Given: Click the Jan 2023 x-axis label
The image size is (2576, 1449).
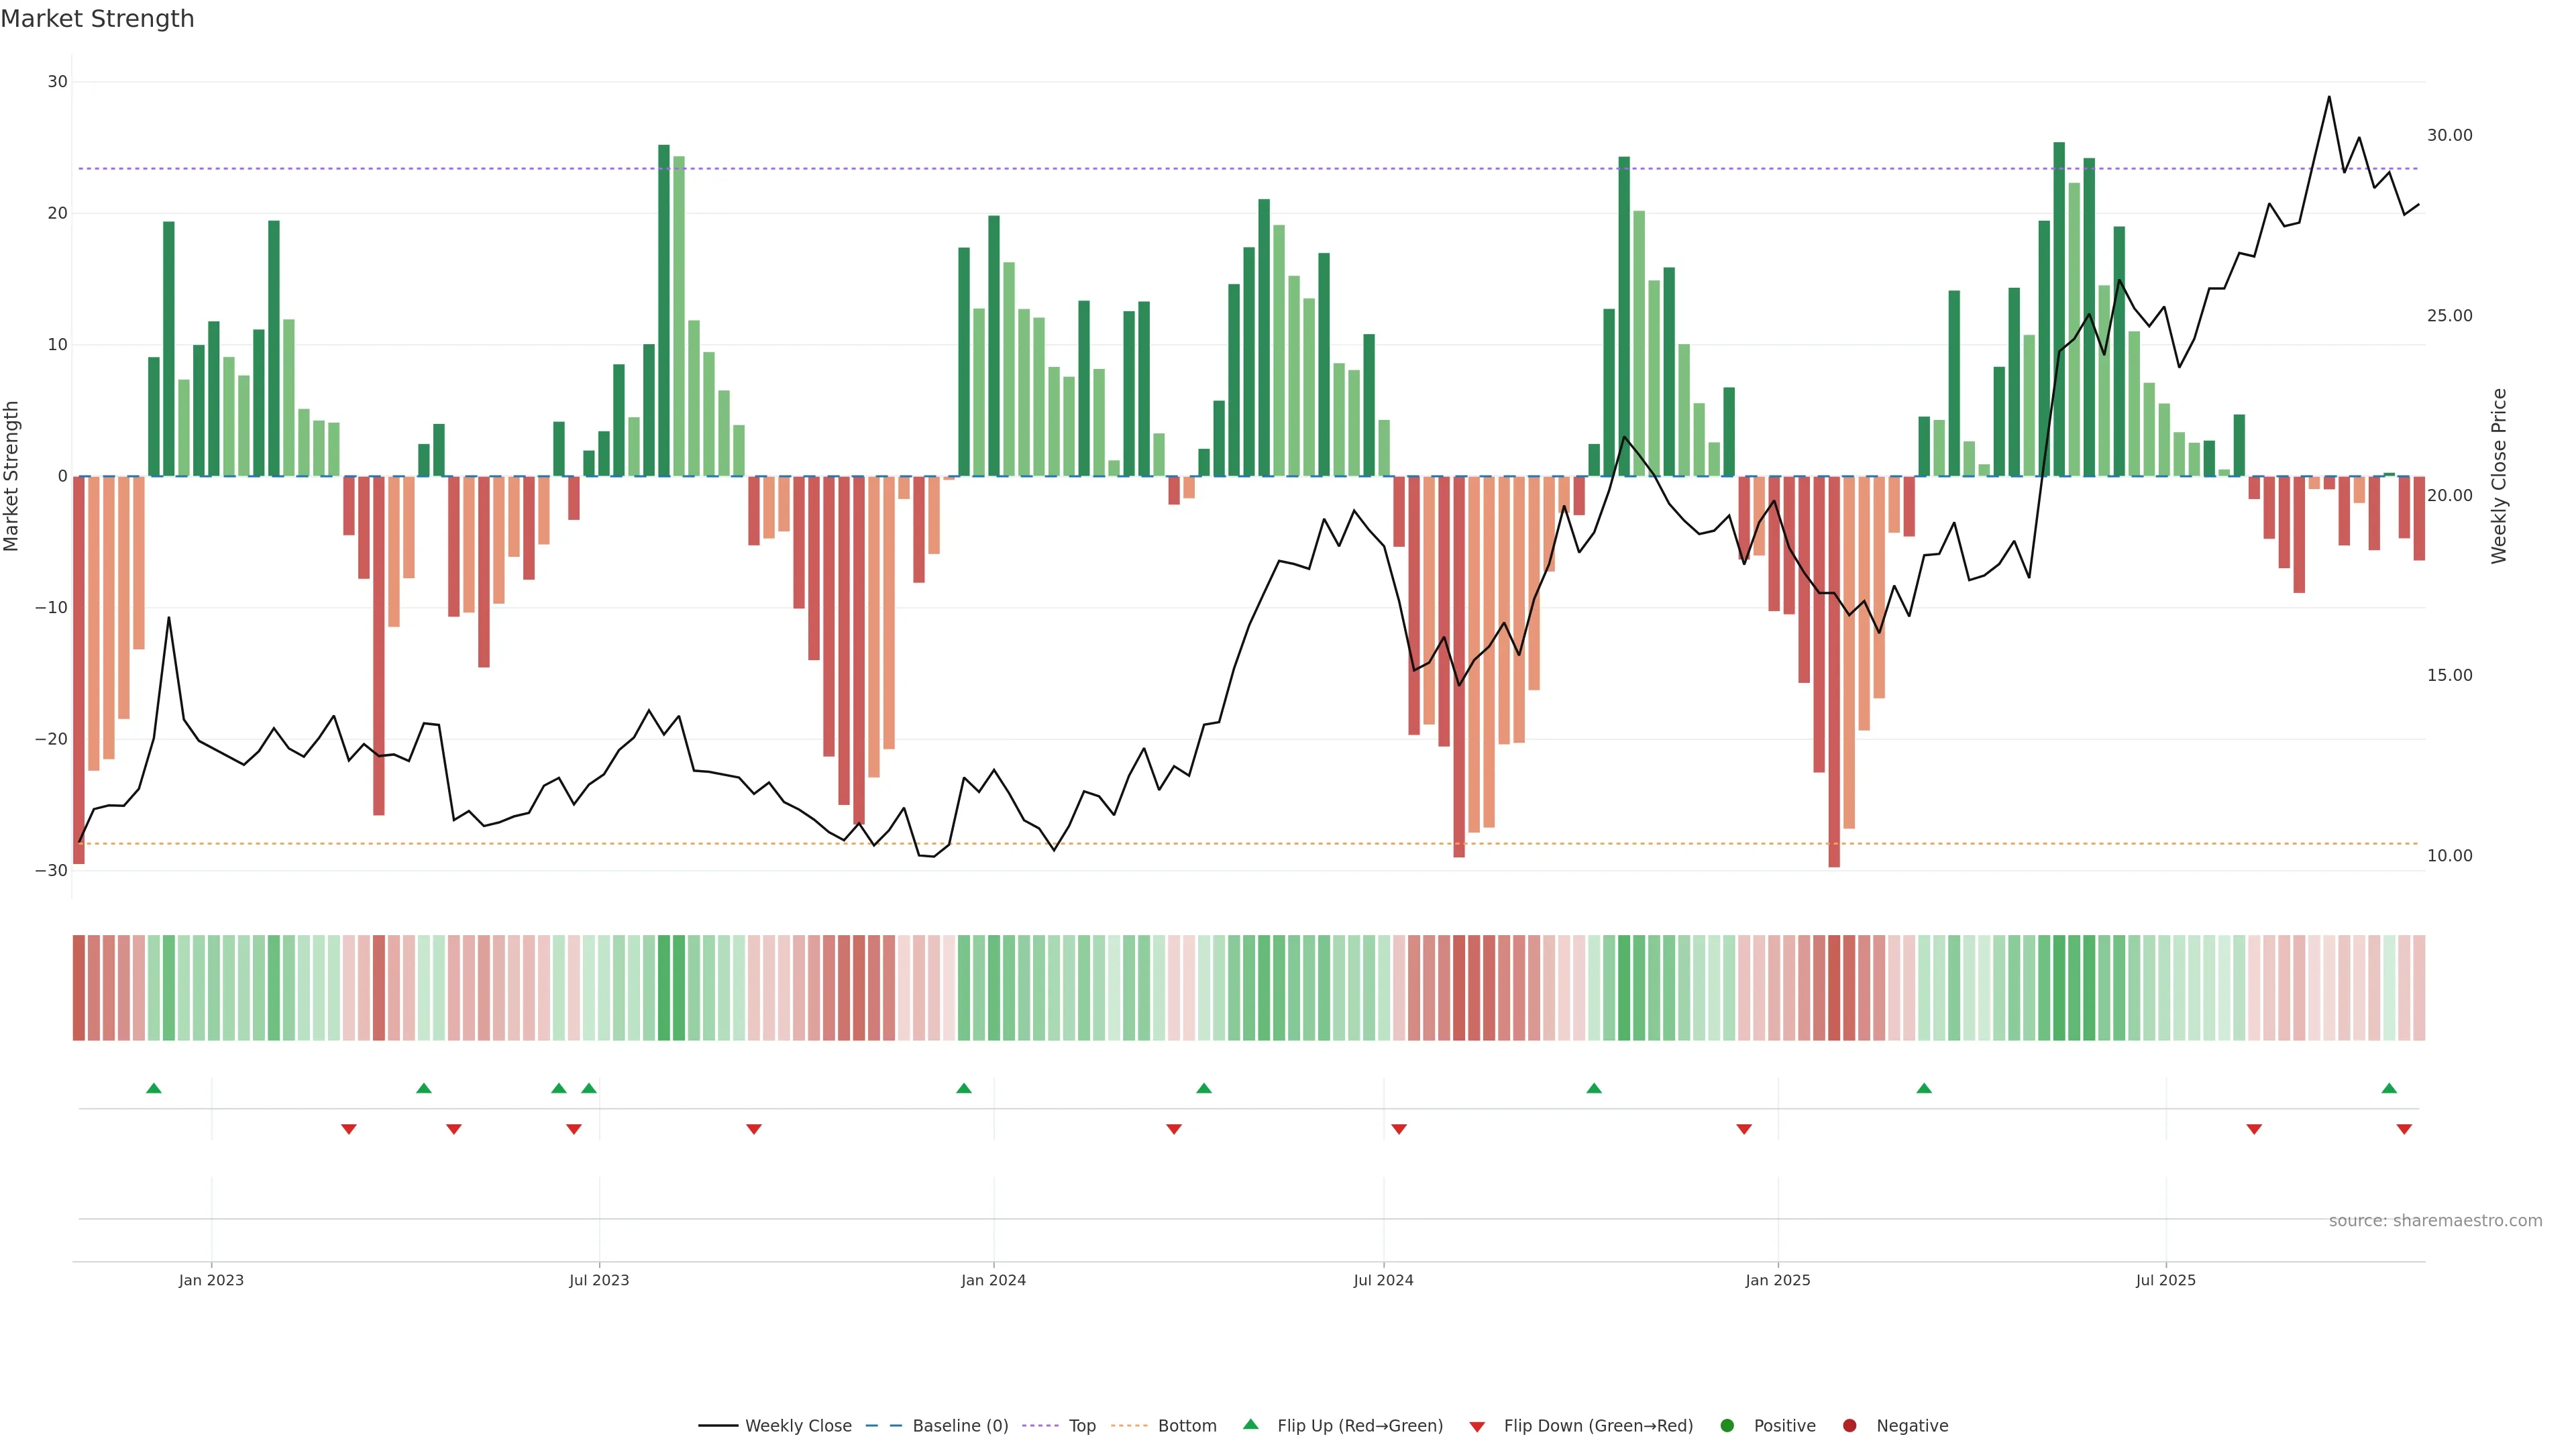Looking at the screenshot, I should coord(211,1280).
